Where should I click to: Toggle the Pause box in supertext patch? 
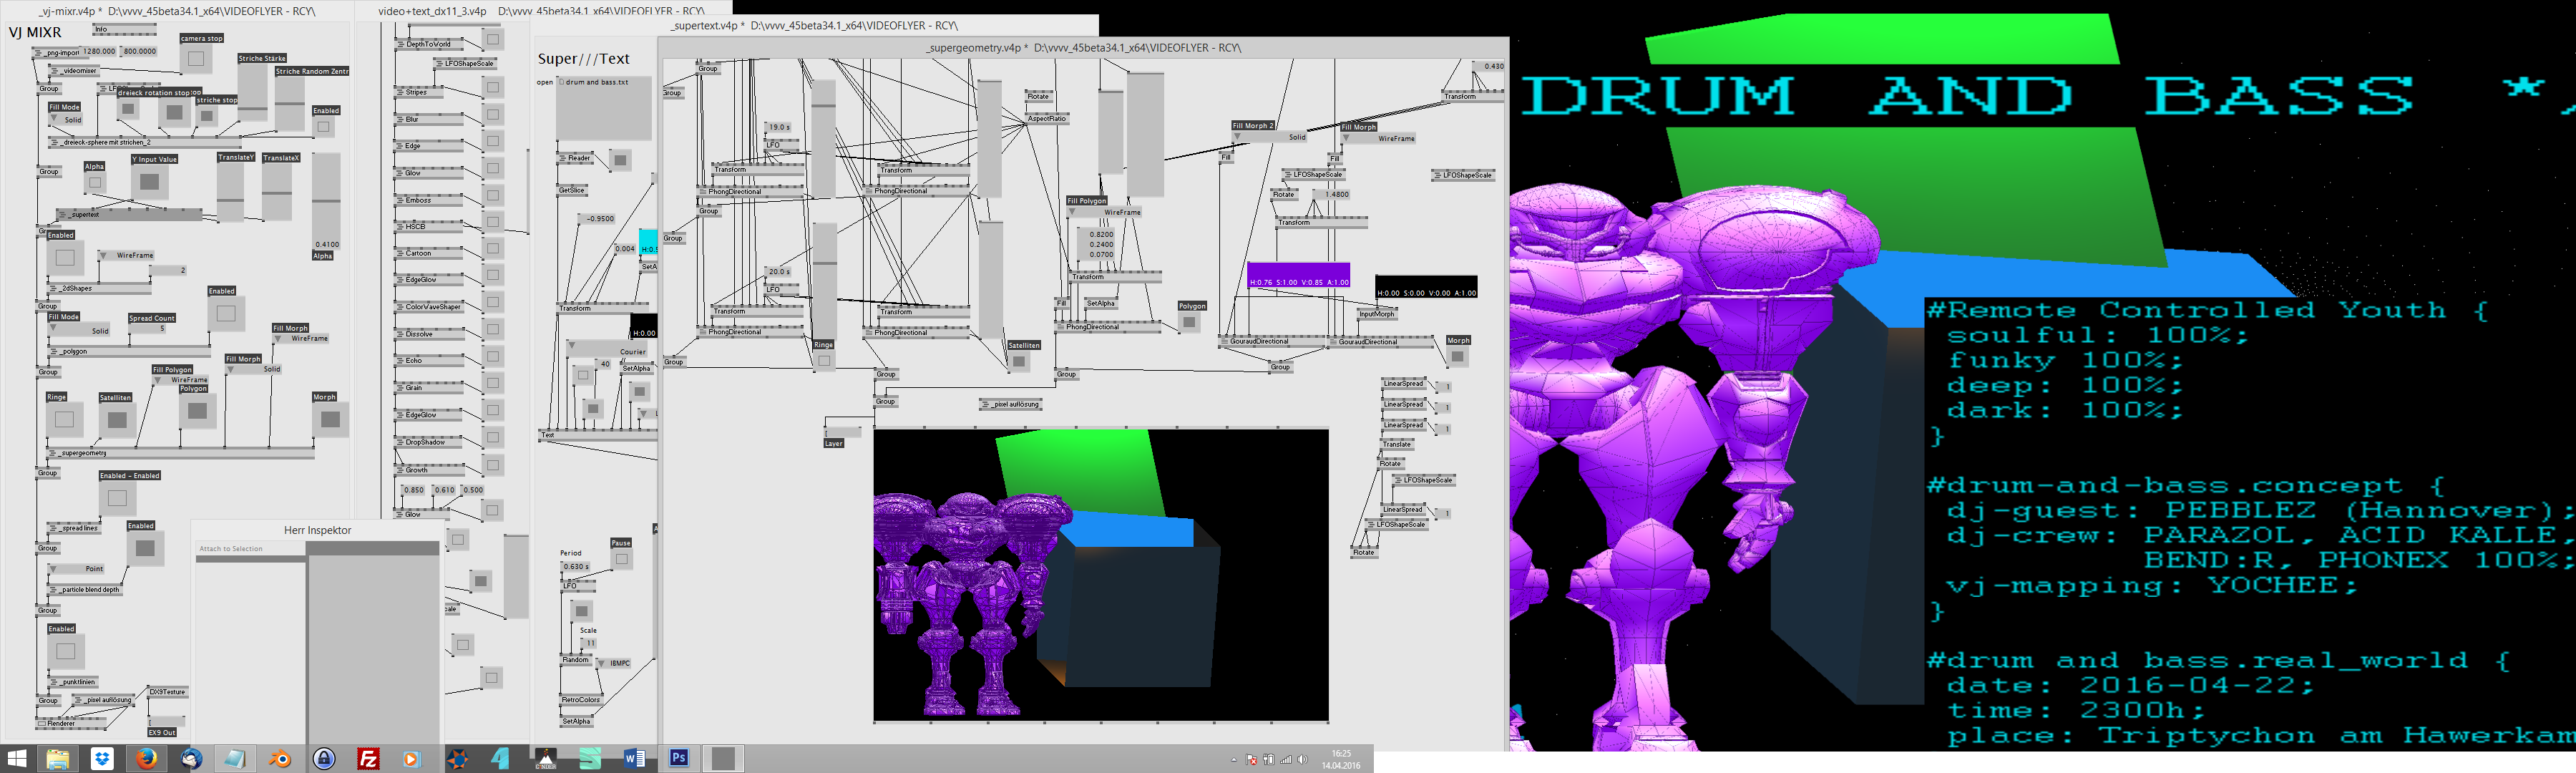pos(621,559)
